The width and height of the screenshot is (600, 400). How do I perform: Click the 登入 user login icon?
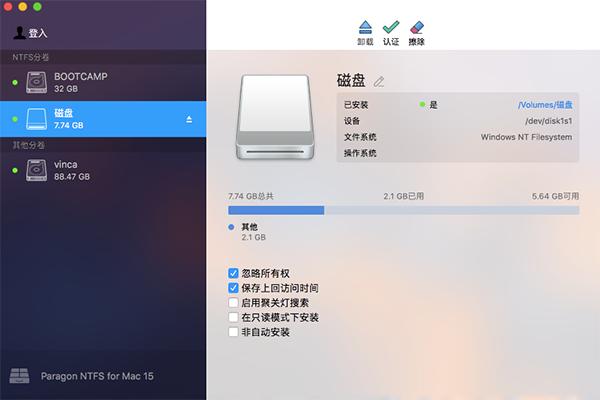pyautogui.click(x=19, y=32)
